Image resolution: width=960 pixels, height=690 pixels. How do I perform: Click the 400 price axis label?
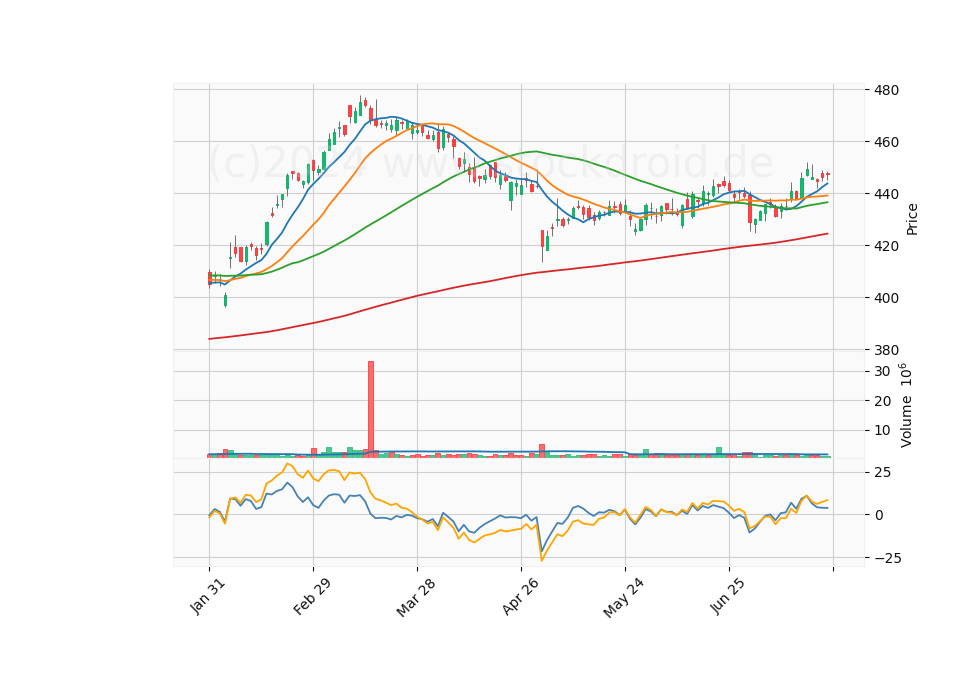coord(885,298)
